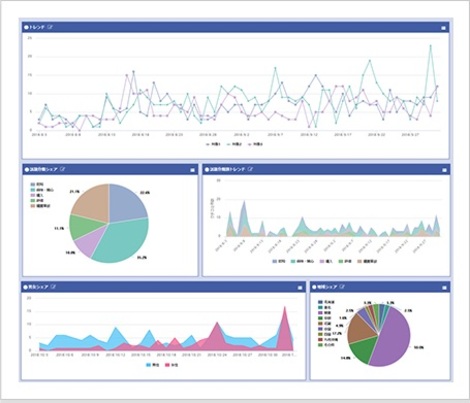
Task: Click the edit icon on the regional pie chart panel
Action: pos(342,287)
